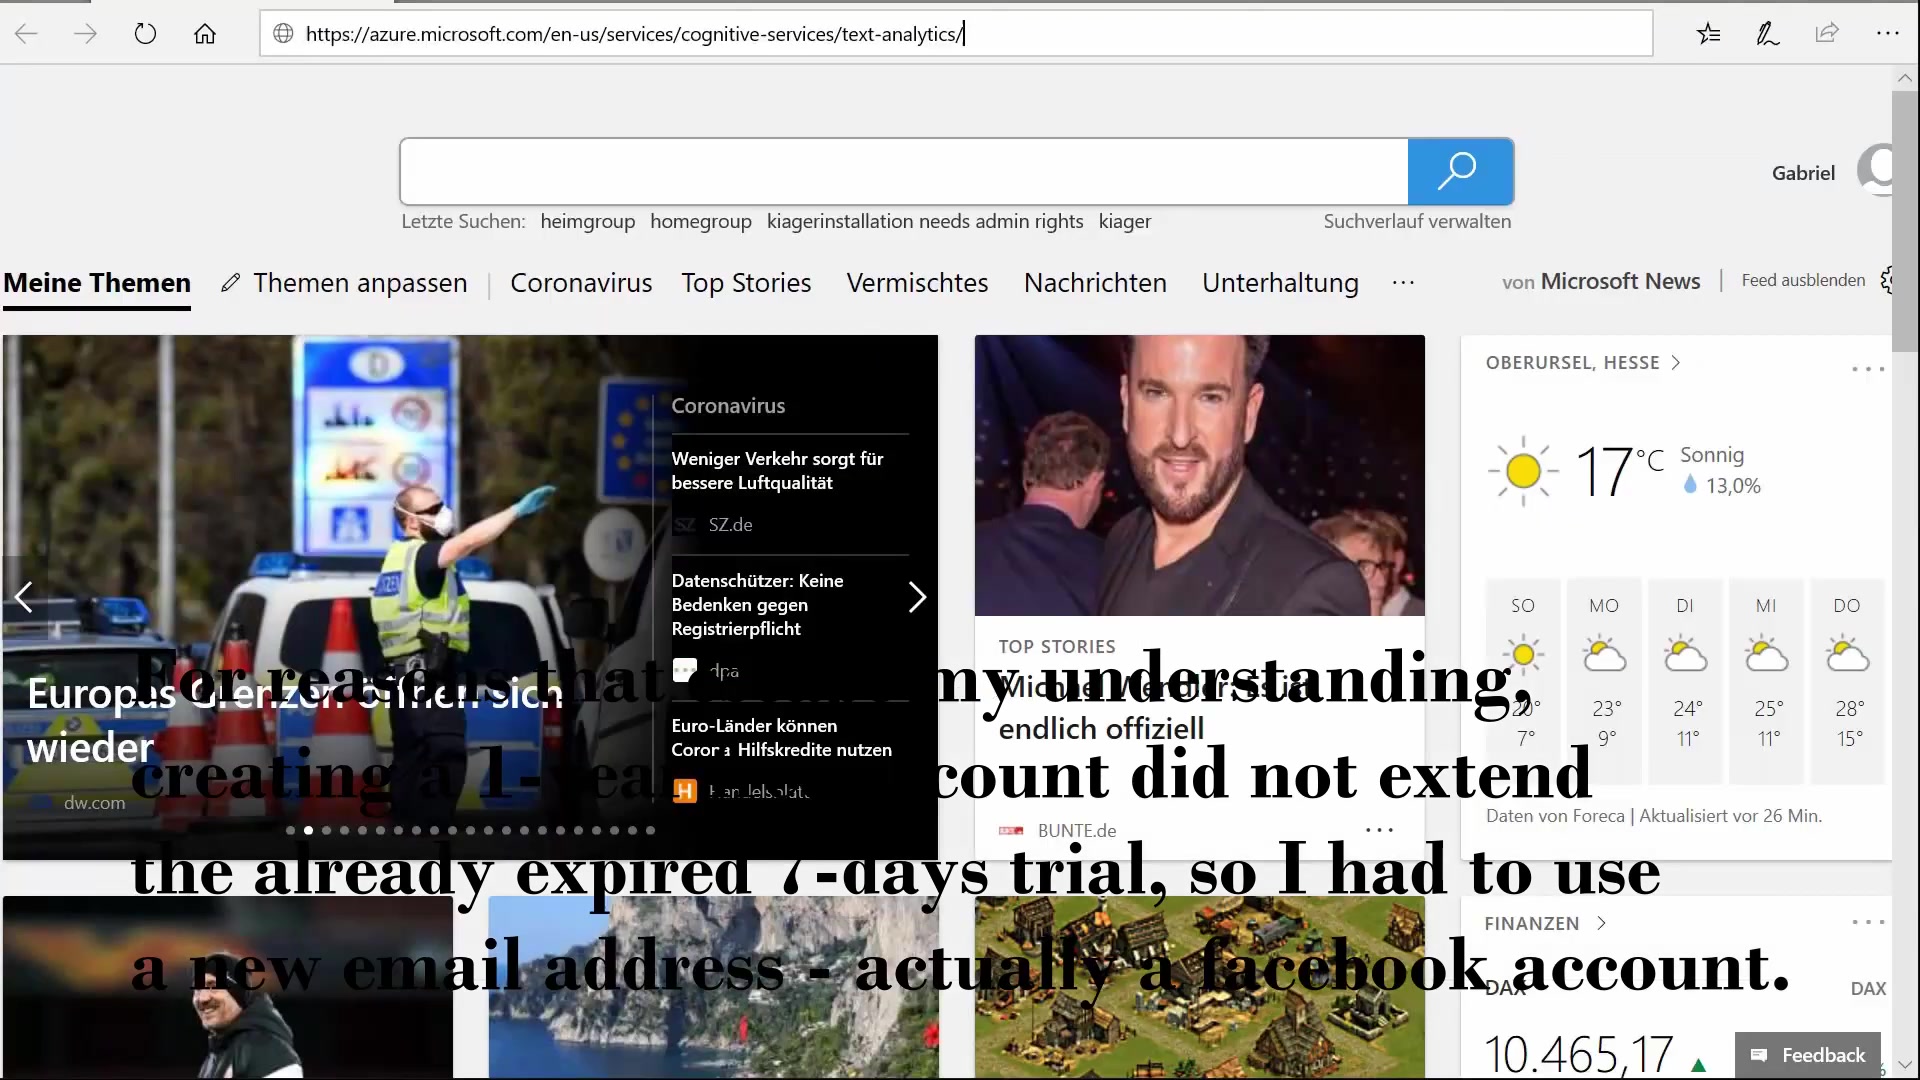
Task: Open the Favorites hub star icon
Action: pyautogui.click(x=1709, y=34)
